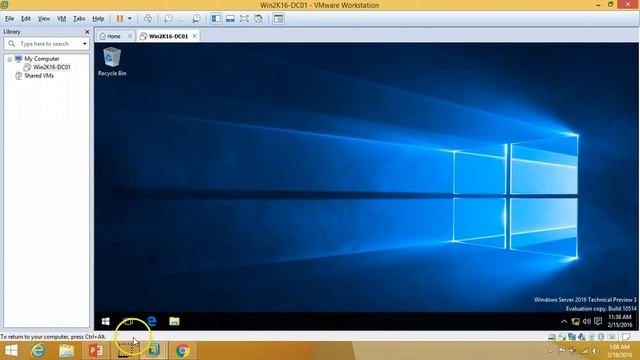Image resolution: width=640 pixels, height=360 pixels.
Task: Select Win2K16-DC01 in the library tree
Action: (x=51, y=67)
